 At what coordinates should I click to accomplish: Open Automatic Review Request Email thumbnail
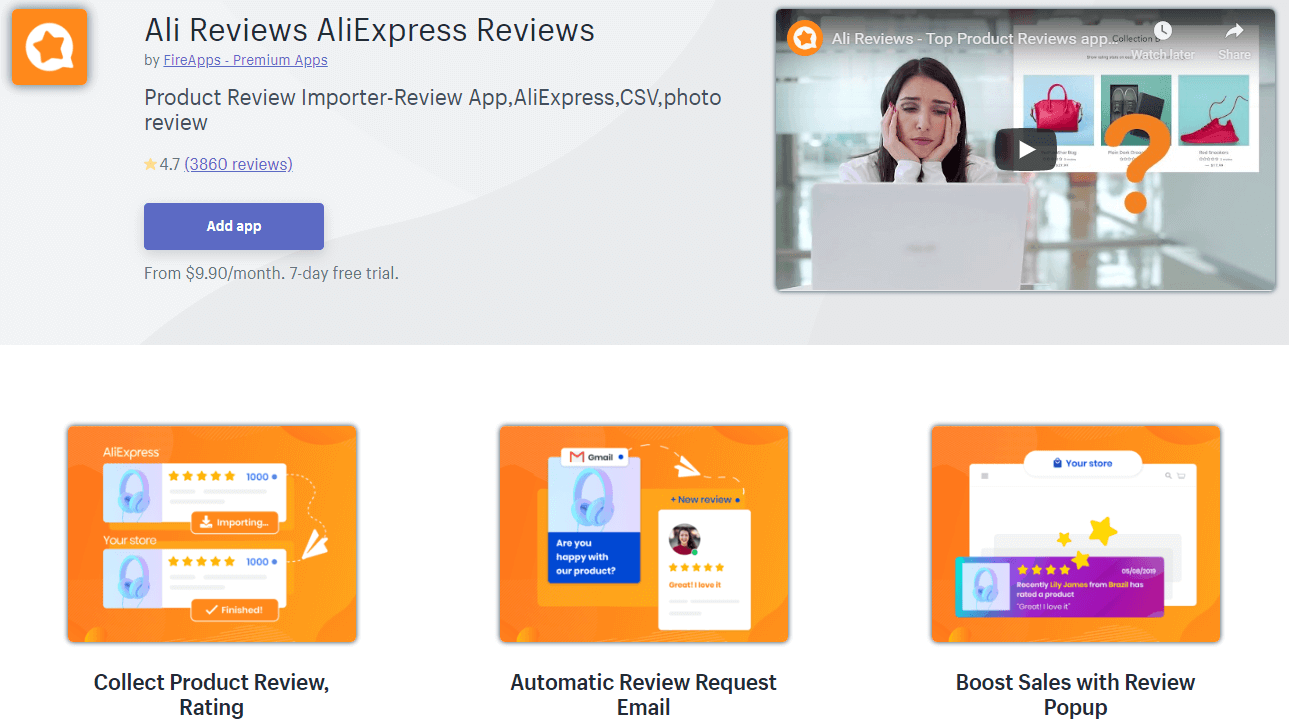click(644, 534)
